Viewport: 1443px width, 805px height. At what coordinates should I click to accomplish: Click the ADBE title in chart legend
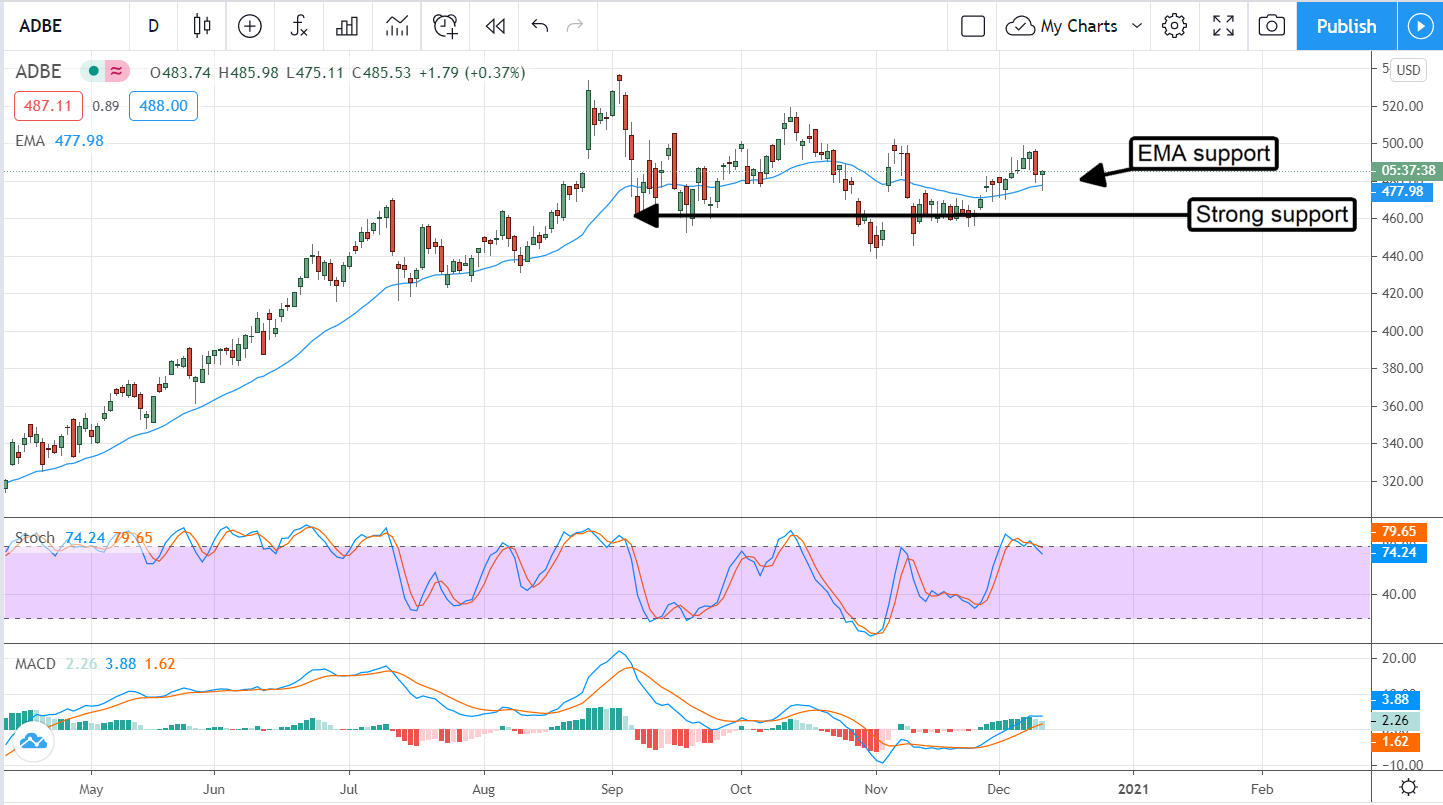[38, 71]
